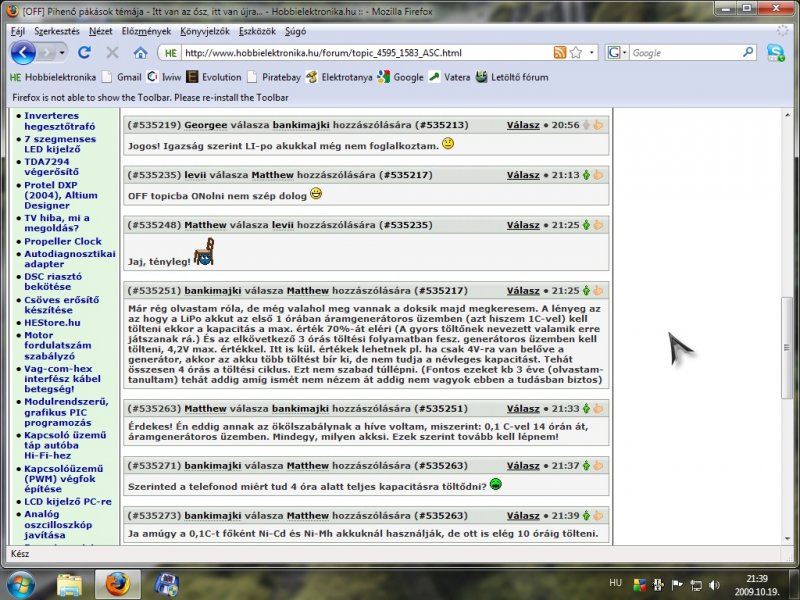
Task: Open the Nézet menu
Action: (101, 31)
